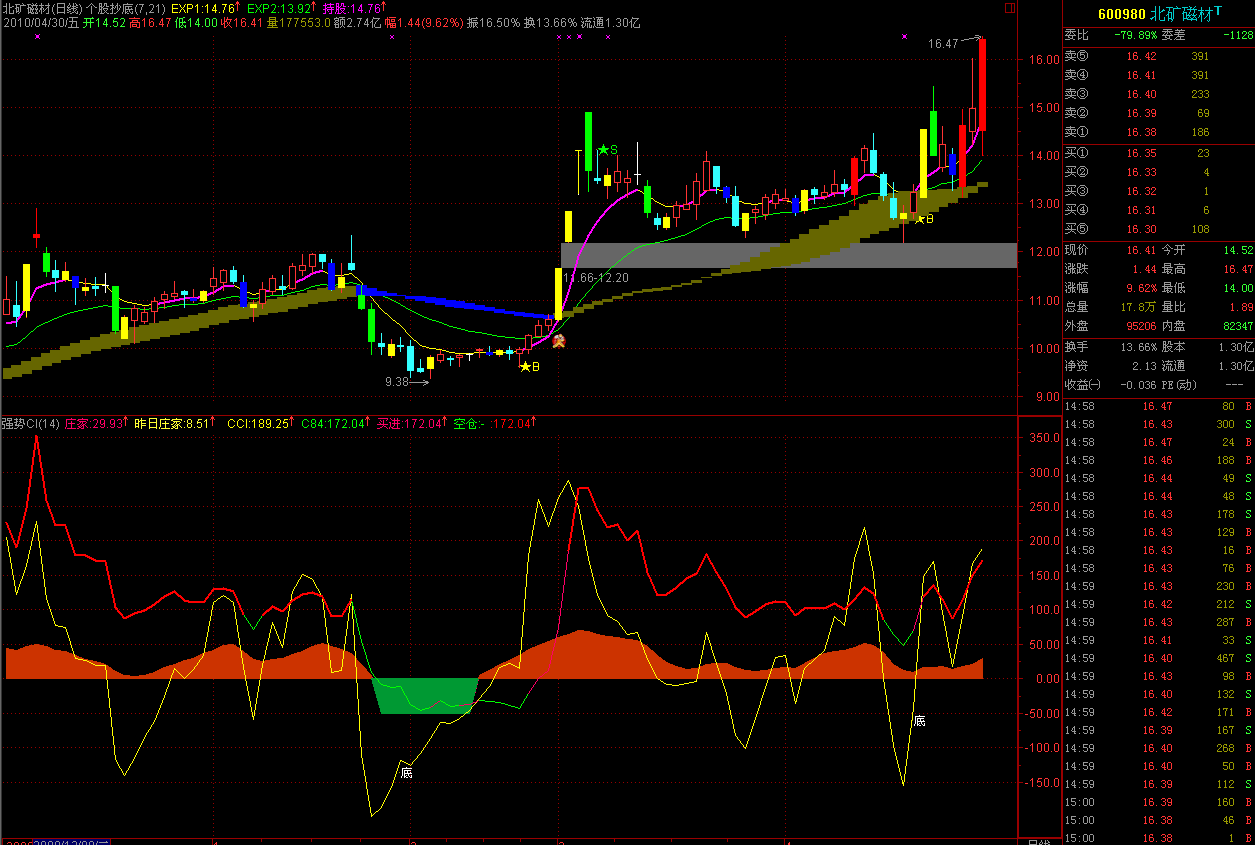This screenshot has width=1255, height=845.
Task: Select the 买③ 16.32 order row
Action: [x=1158, y=191]
